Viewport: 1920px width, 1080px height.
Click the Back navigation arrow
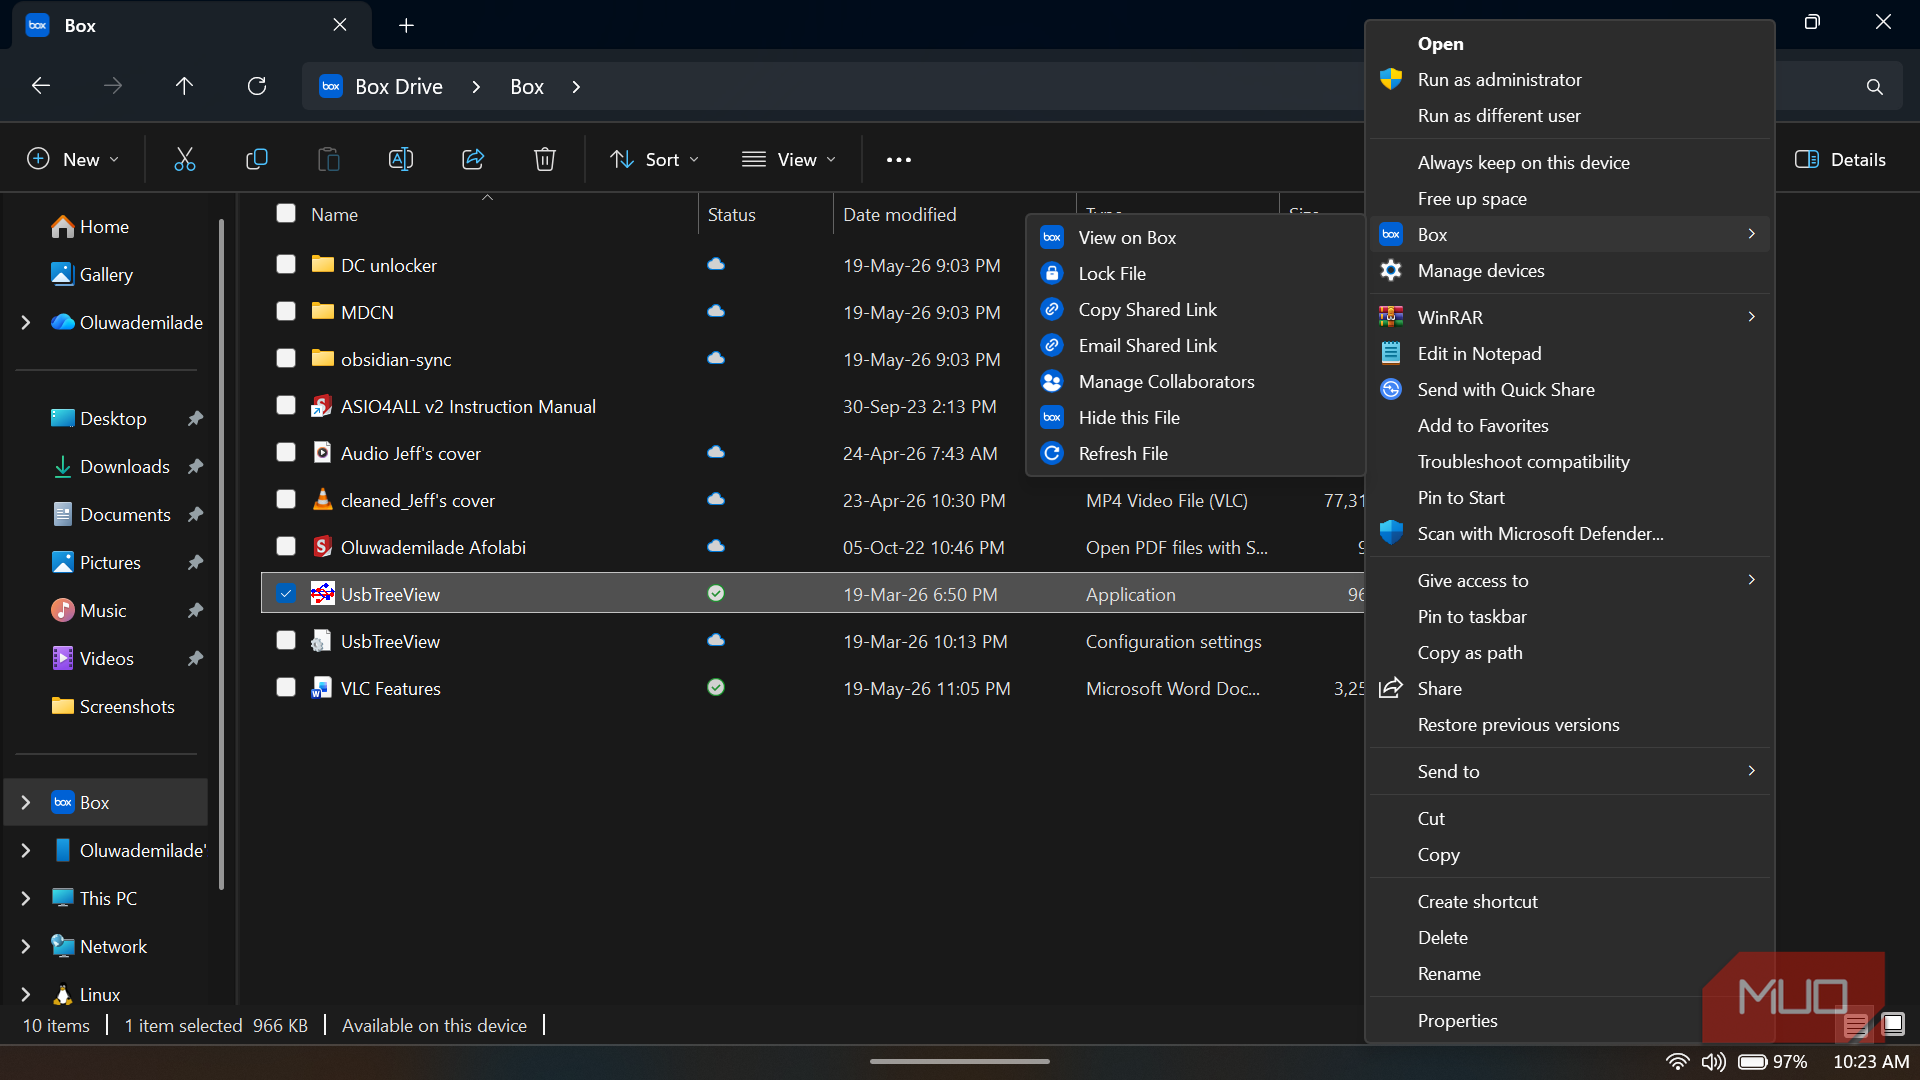pyautogui.click(x=41, y=86)
